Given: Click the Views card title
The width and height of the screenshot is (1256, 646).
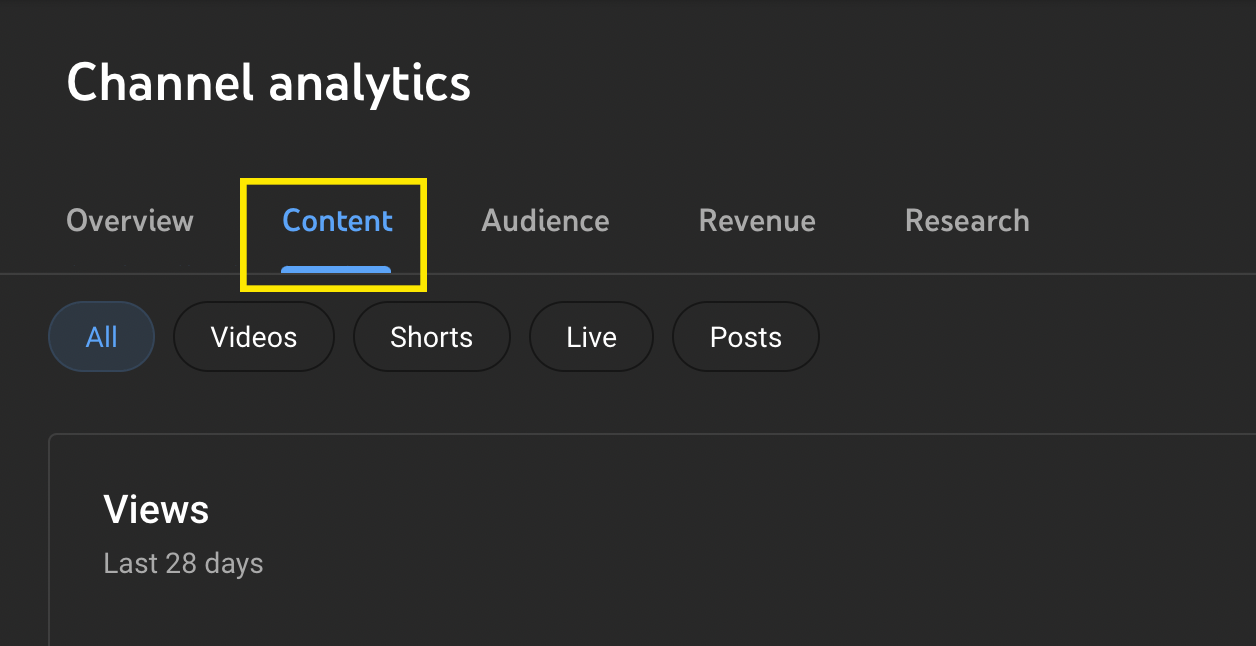Looking at the screenshot, I should pyautogui.click(x=156, y=510).
